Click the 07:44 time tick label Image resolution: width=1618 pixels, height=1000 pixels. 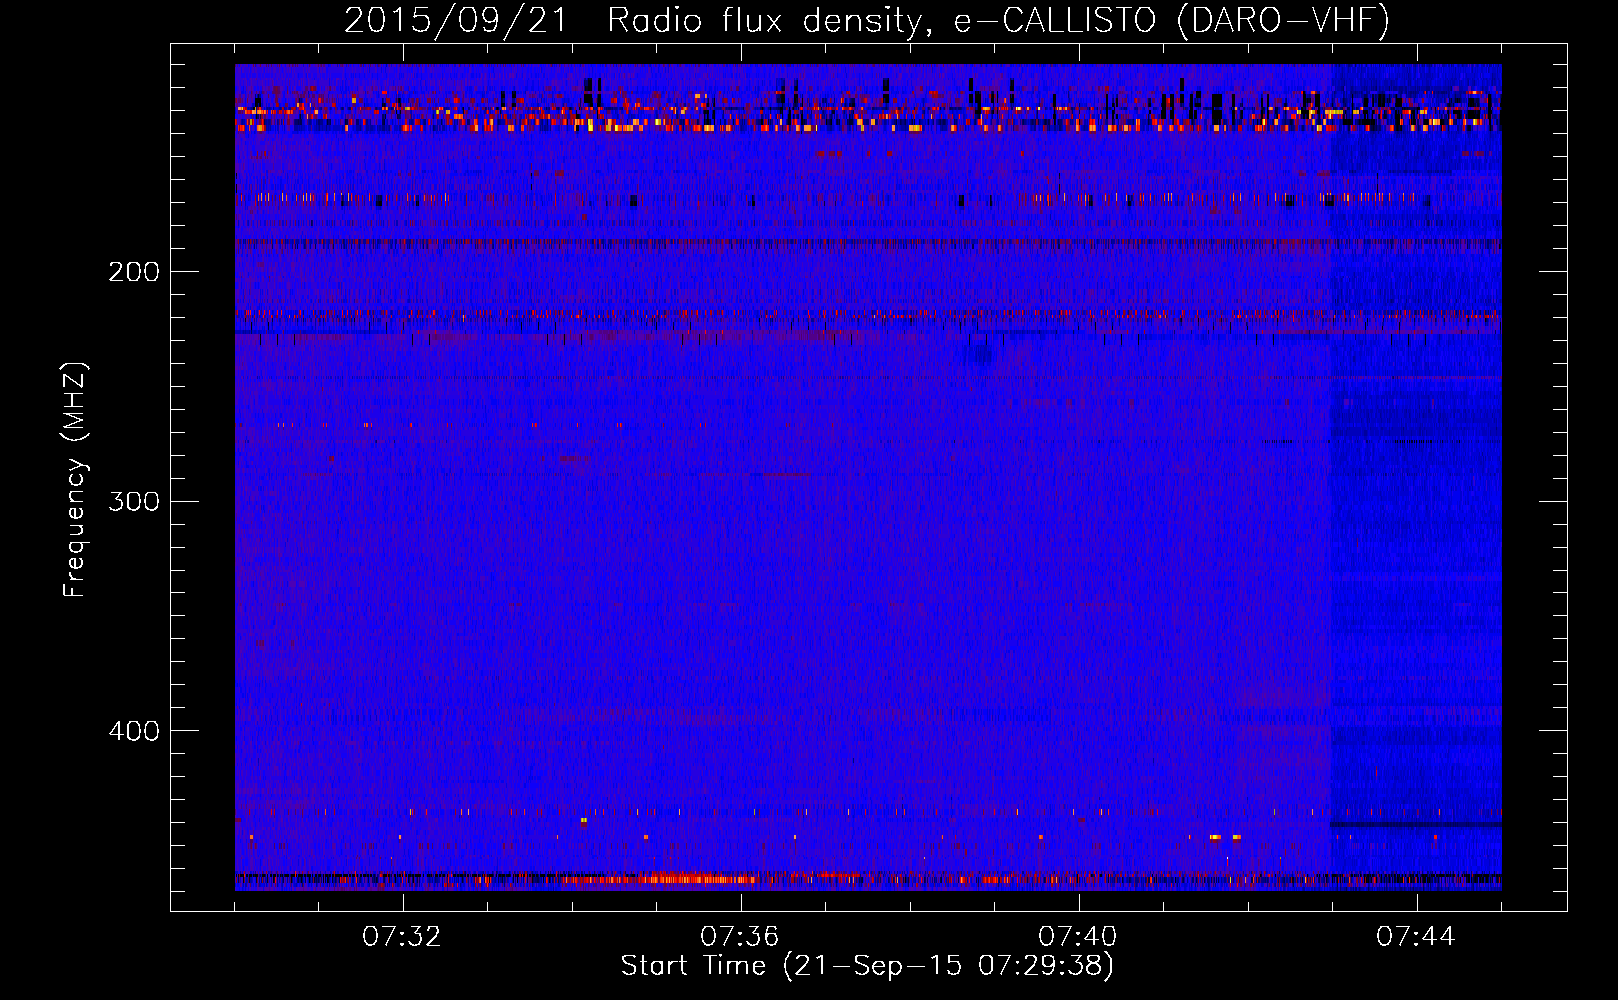coord(1416,937)
